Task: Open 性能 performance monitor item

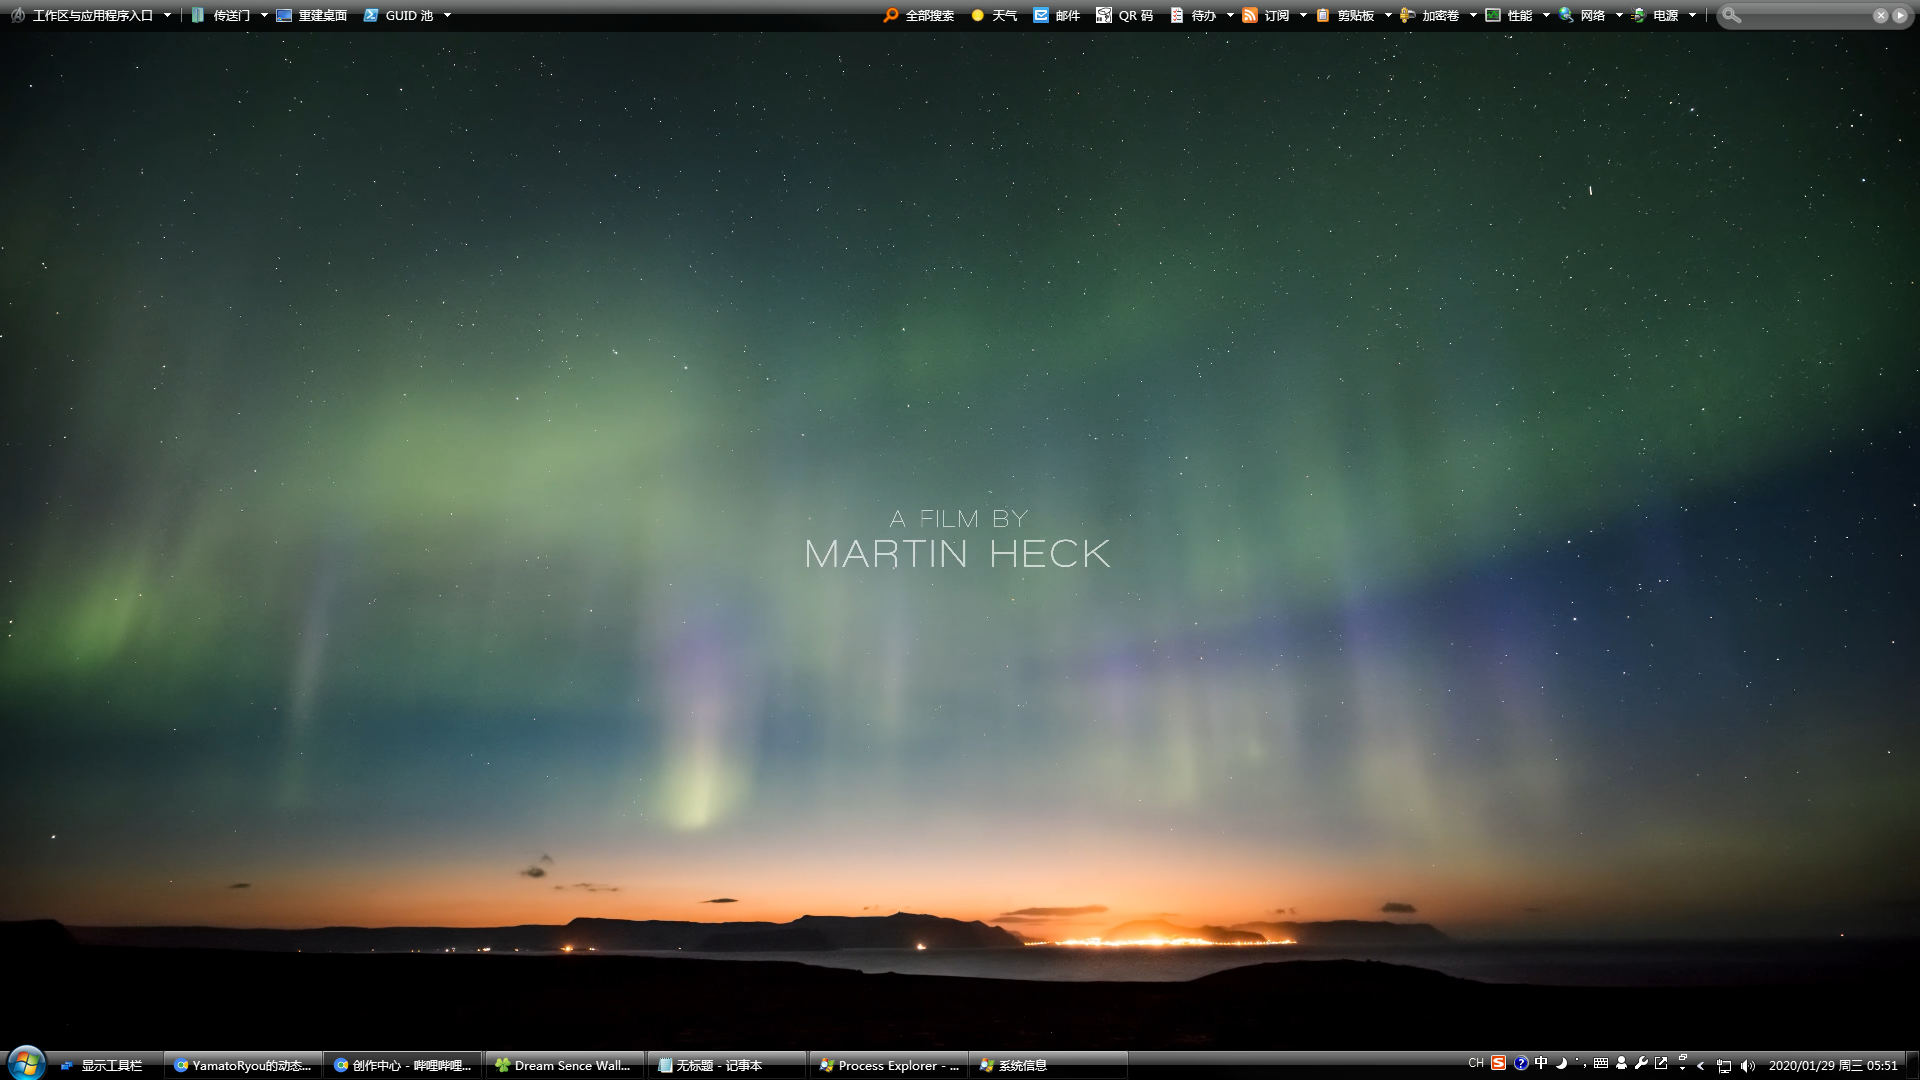Action: coord(1509,15)
